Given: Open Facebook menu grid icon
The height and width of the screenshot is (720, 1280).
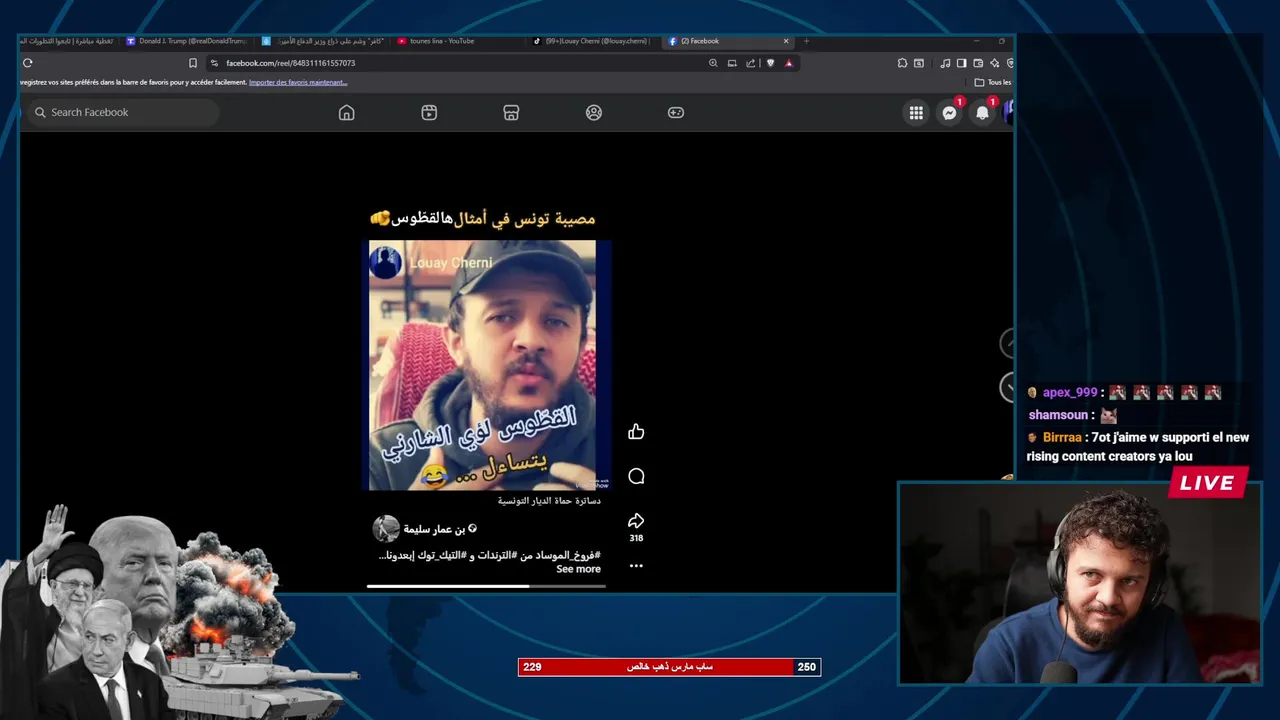Looking at the screenshot, I should [916, 113].
